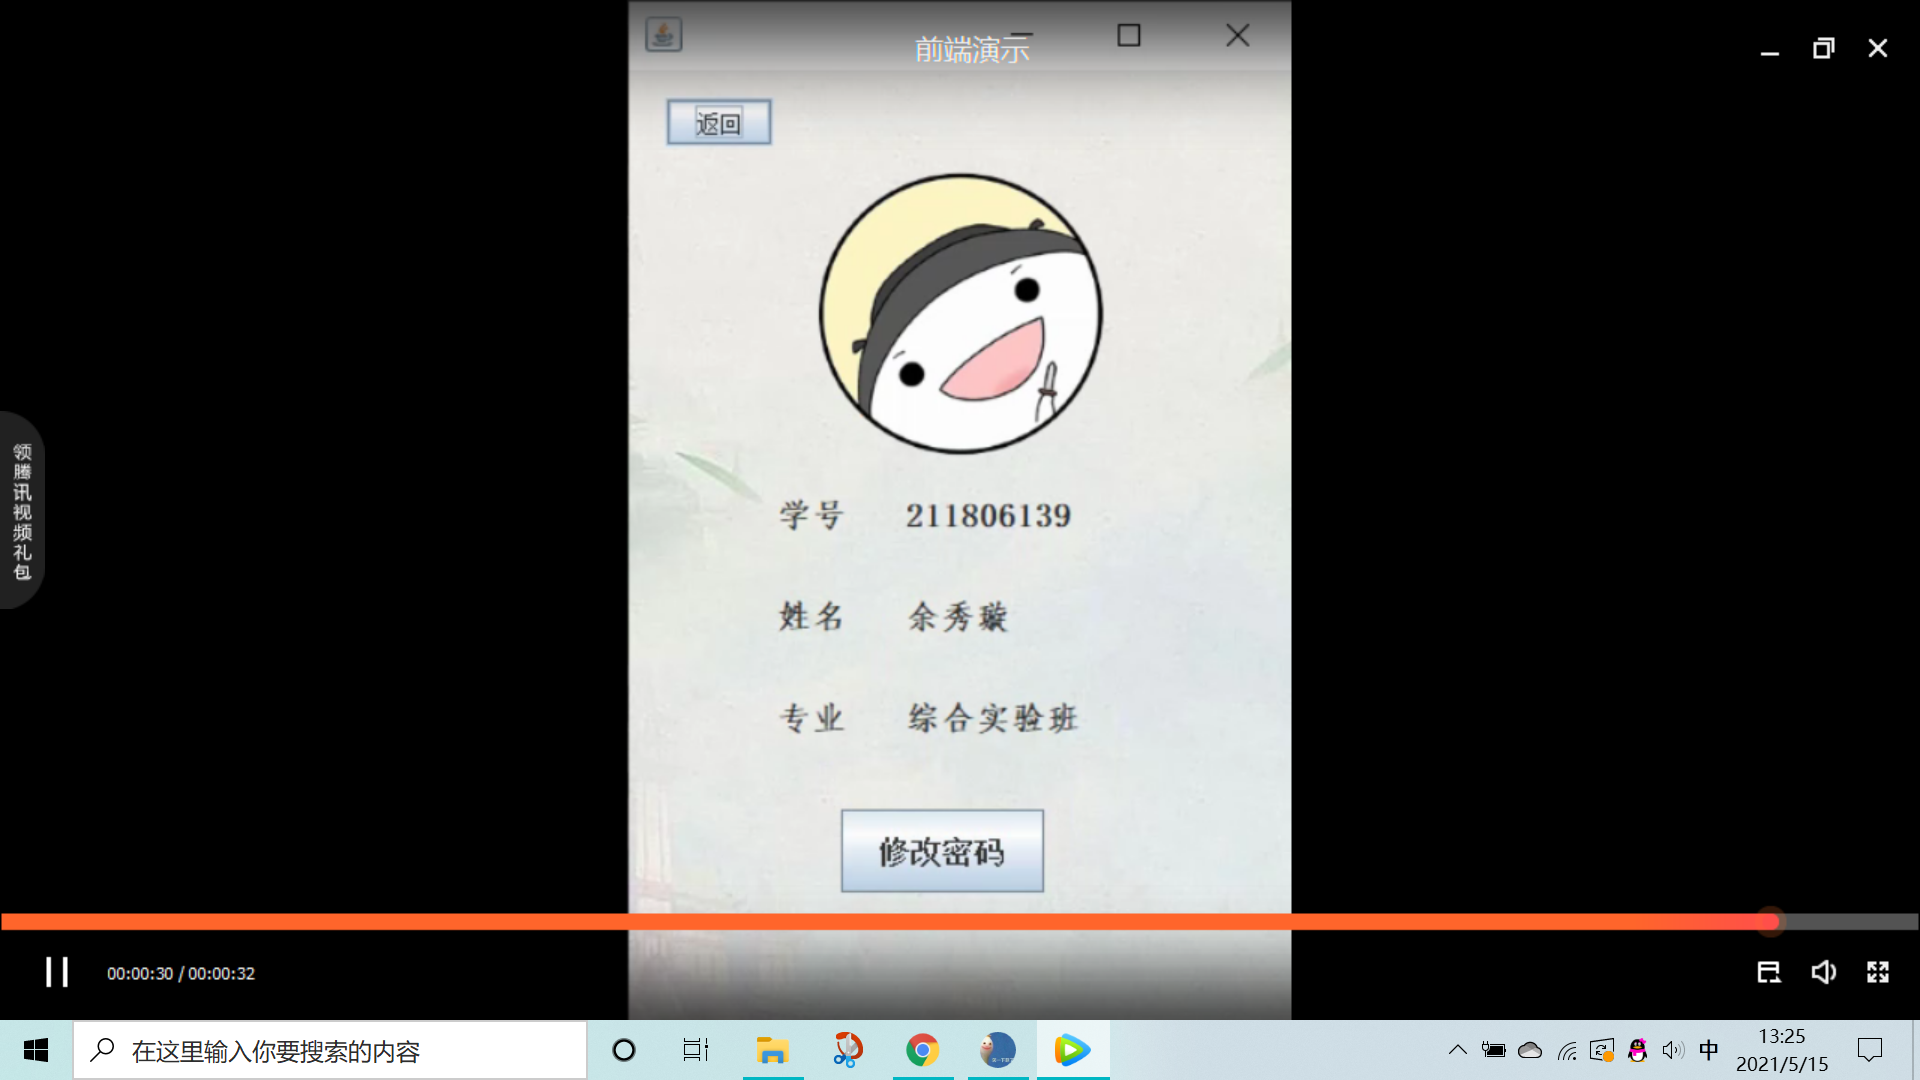
Task: Open File Explorer from taskbar
Action: tap(772, 1050)
